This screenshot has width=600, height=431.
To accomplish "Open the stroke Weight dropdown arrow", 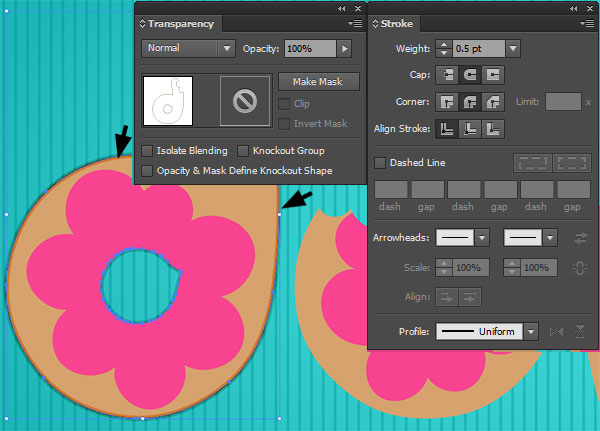I will pyautogui.click(x=513, y=49).
